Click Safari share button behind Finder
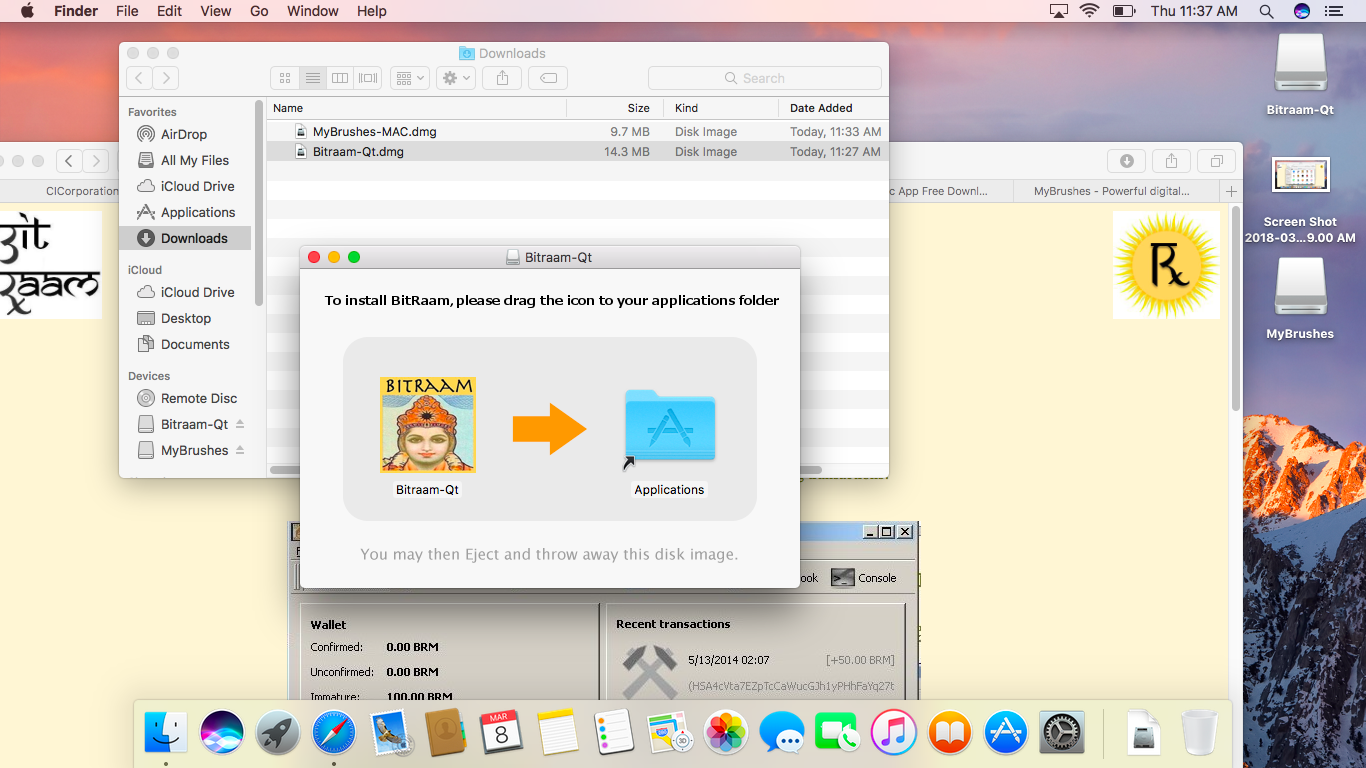 tap(1171, 161)
